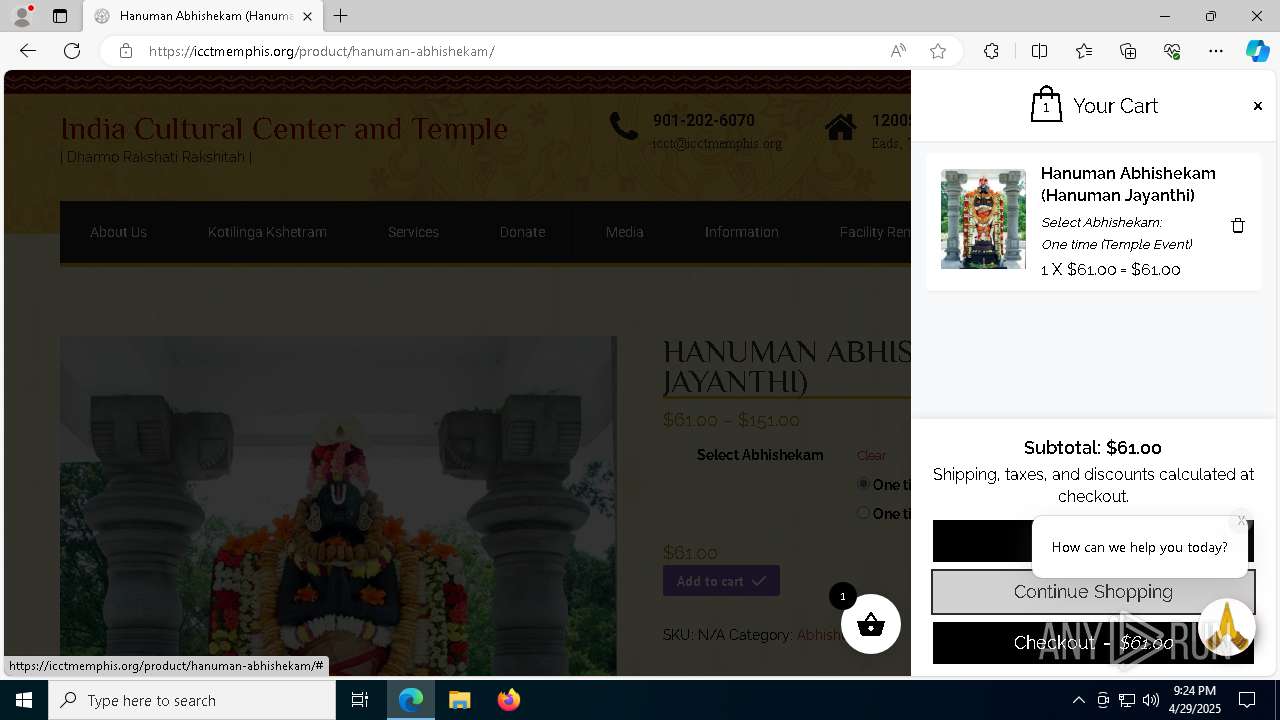Open the floating basket cart button

pos(871,624)
